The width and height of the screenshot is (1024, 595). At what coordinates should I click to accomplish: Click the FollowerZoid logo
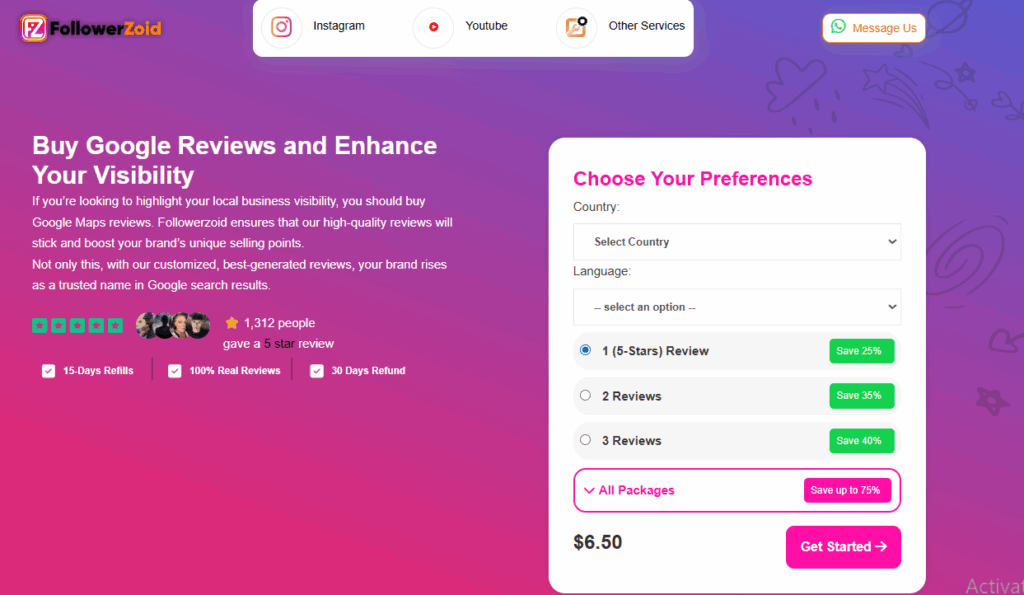[x=90, y=28]
